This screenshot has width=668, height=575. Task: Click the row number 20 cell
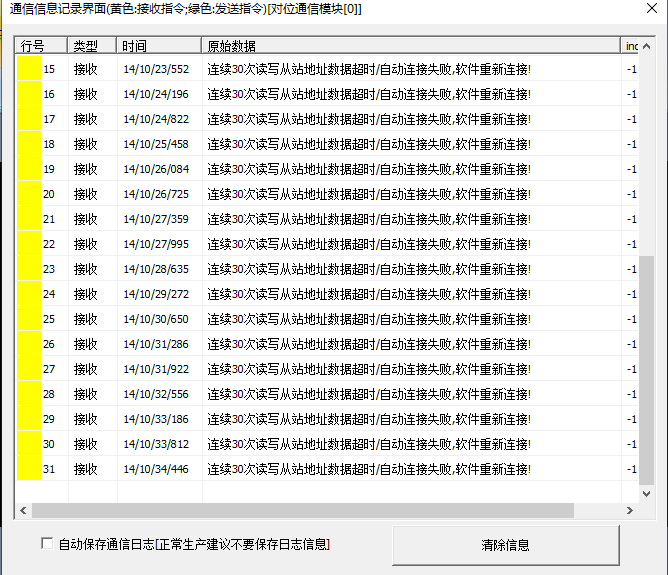[x=49, y=194]
